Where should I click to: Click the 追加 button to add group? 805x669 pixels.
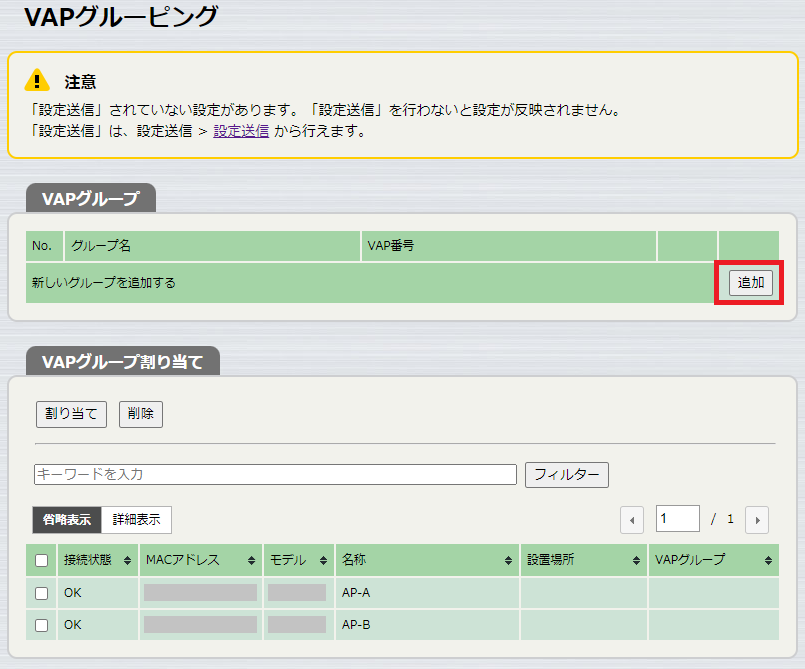750,283
